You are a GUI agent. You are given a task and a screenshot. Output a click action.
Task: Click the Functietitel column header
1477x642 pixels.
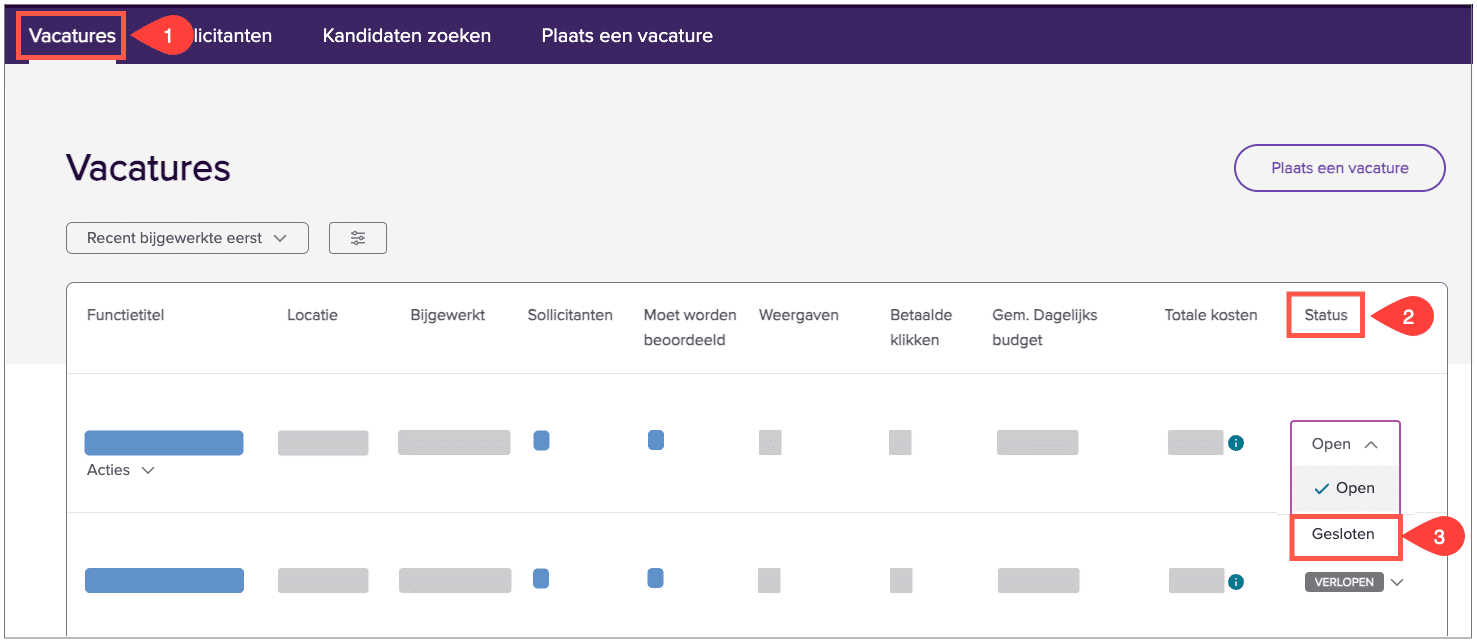[125, 315]
